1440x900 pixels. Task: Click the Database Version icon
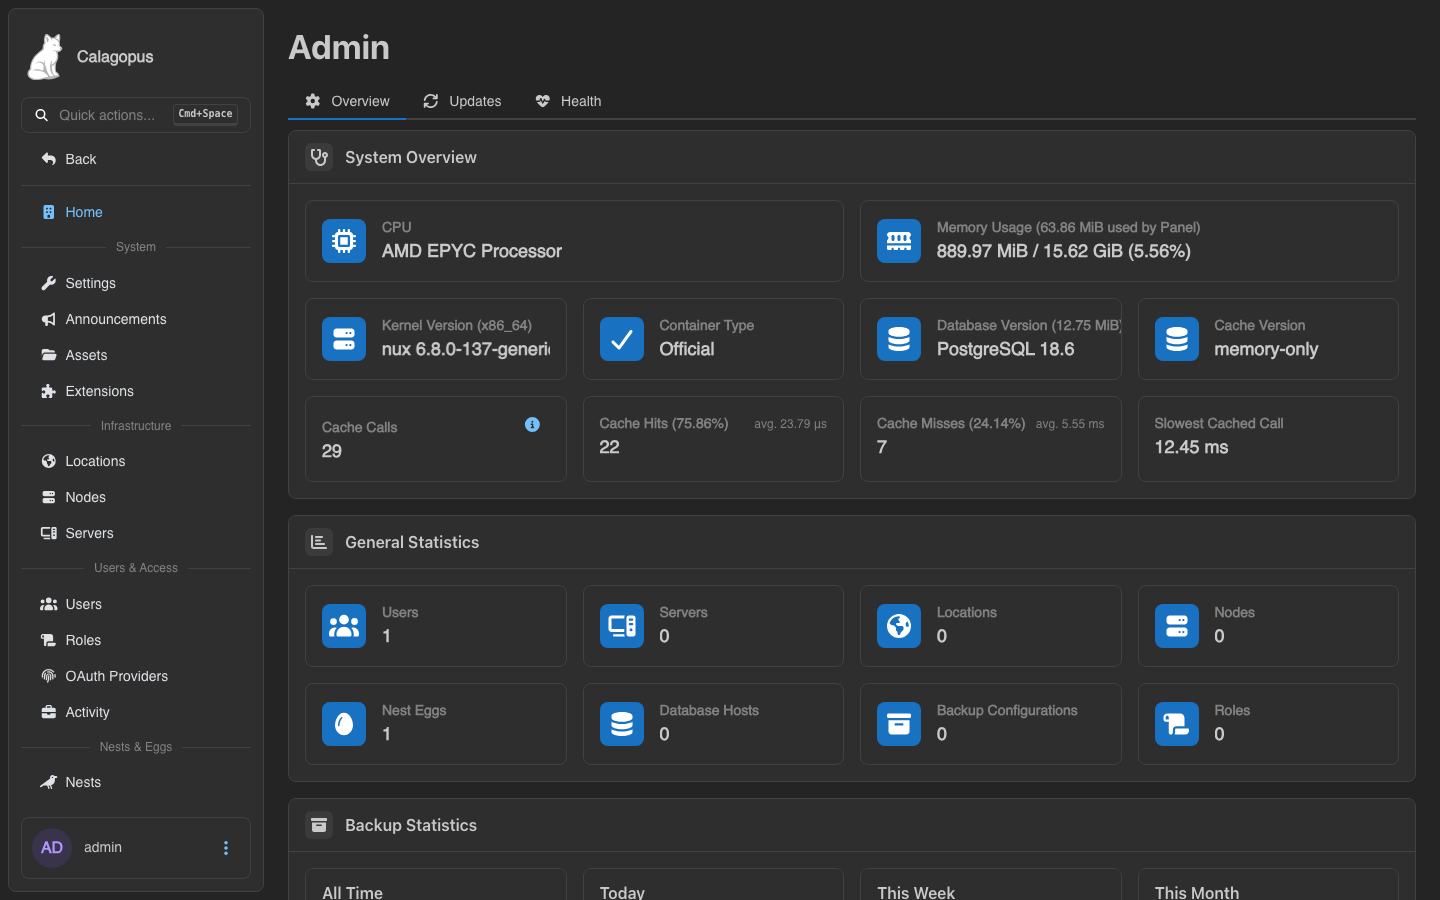899,339
